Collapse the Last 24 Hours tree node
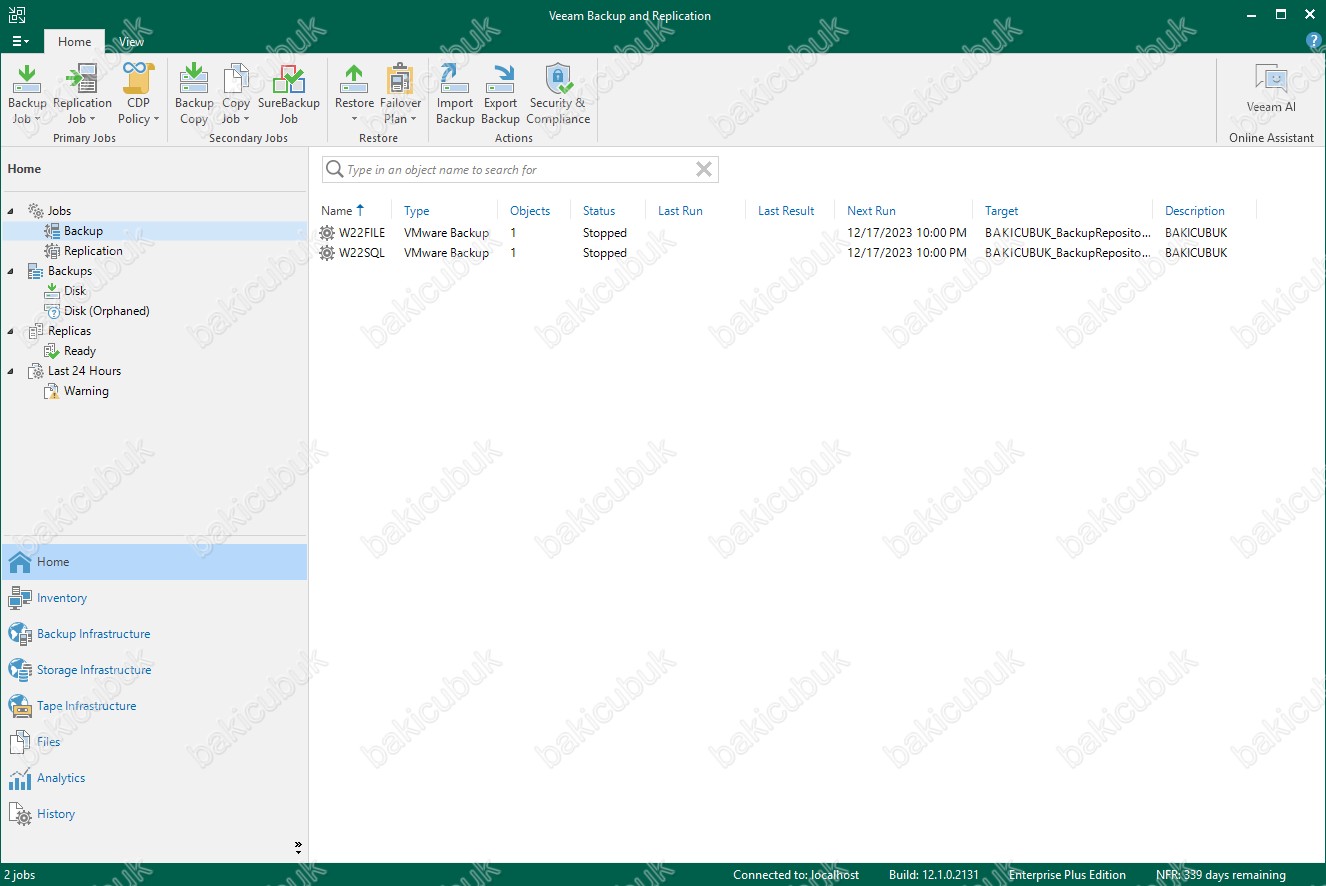1326x886 pixels. 11,371
